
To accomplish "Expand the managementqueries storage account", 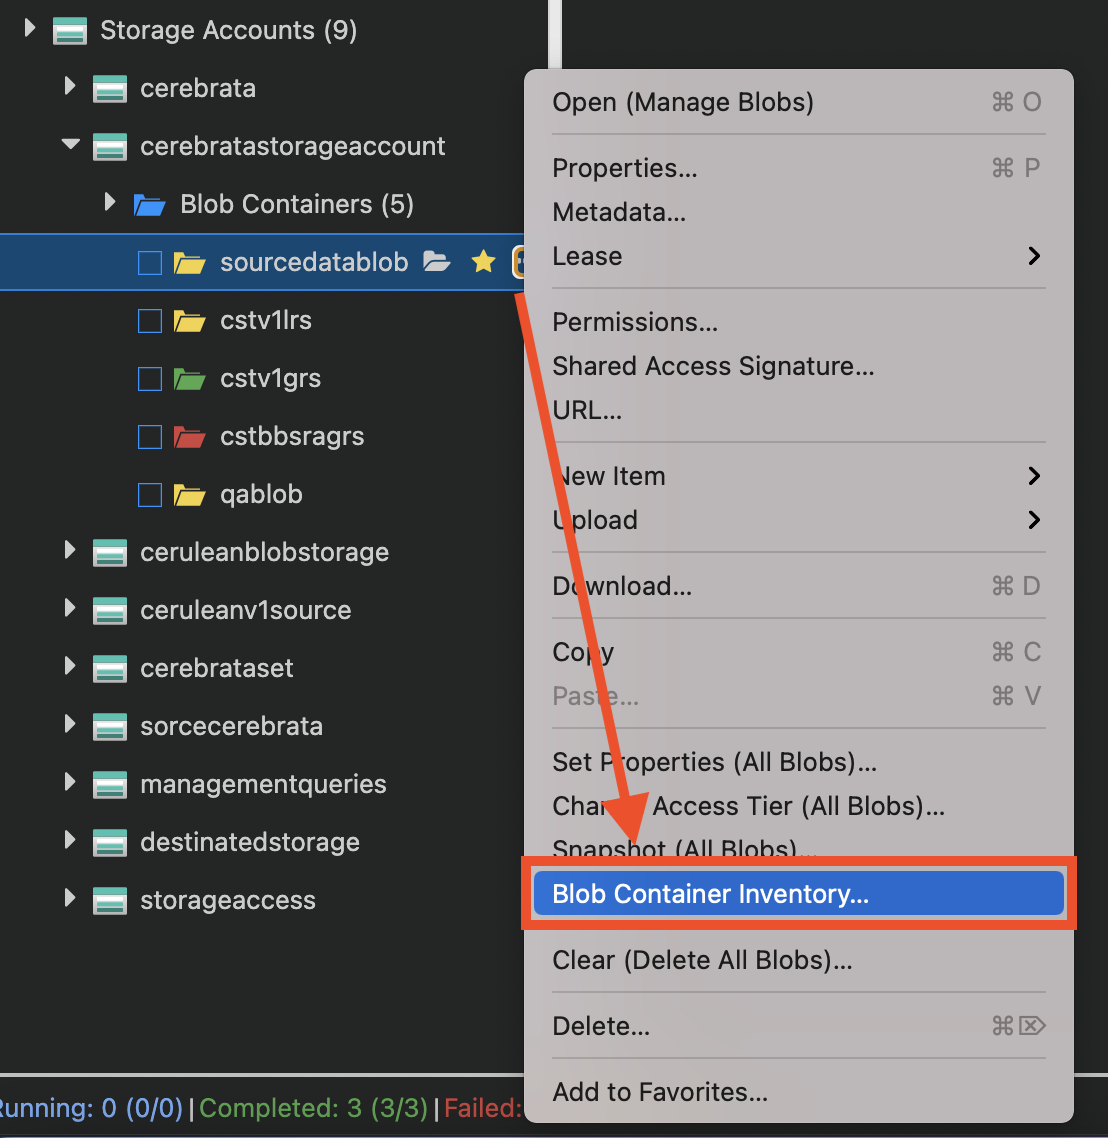I will pyautogui.click(x=69, y=784).
